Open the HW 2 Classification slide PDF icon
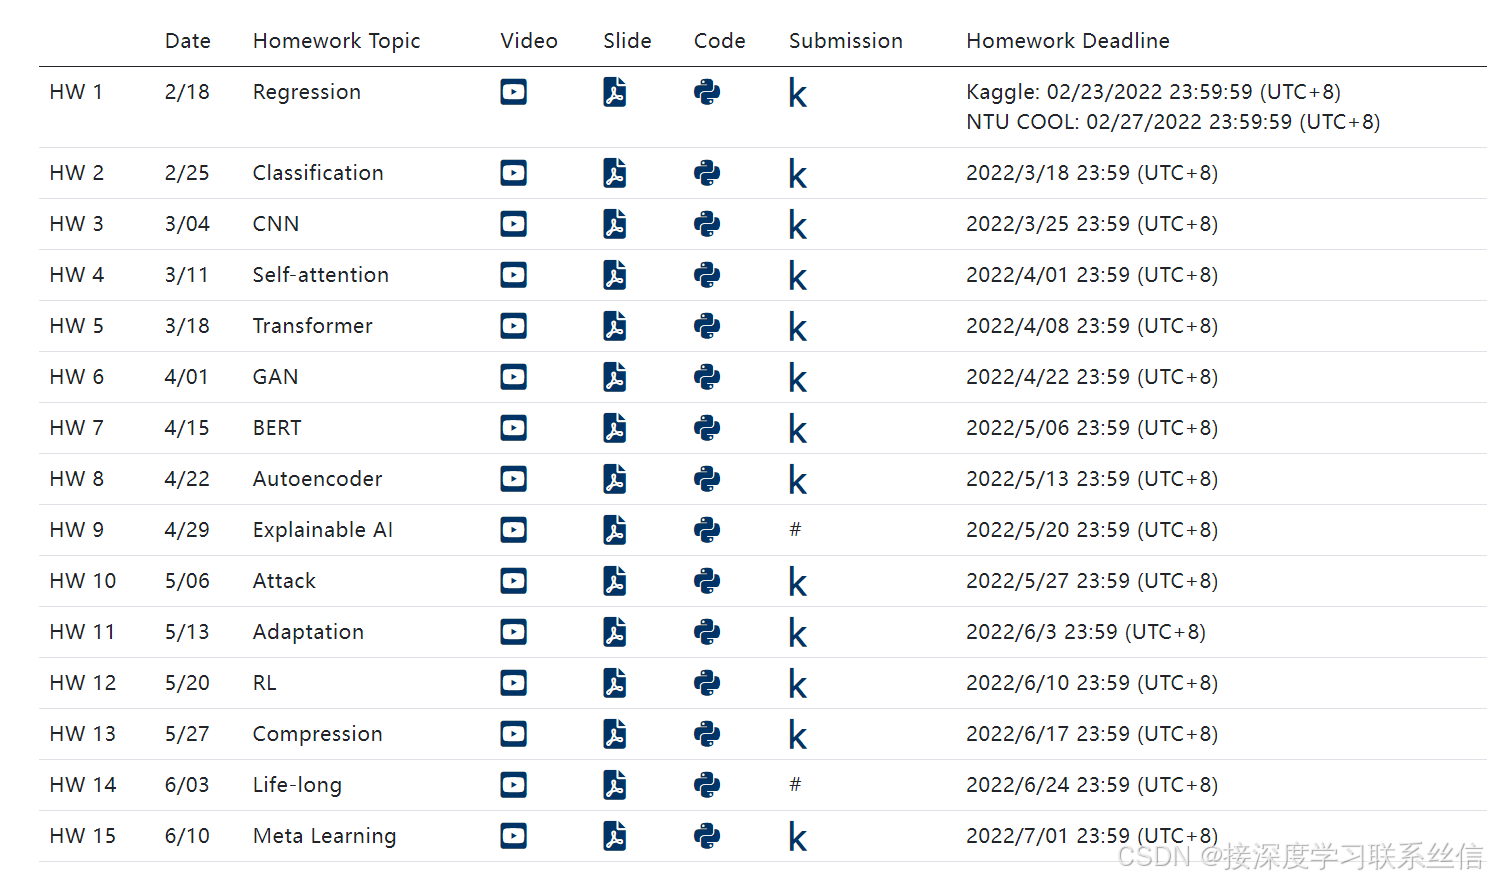The image size is (1487, 882). tap(615, 173)
